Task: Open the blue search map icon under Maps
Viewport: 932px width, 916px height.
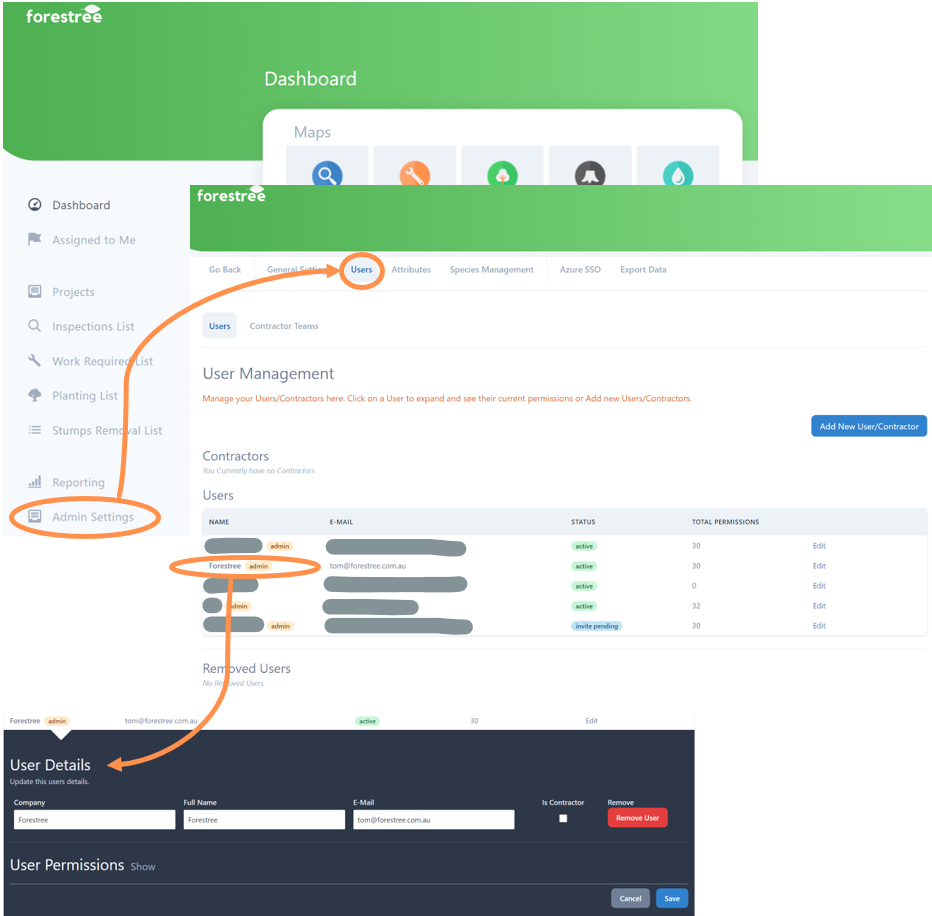Action: [327, 172]
